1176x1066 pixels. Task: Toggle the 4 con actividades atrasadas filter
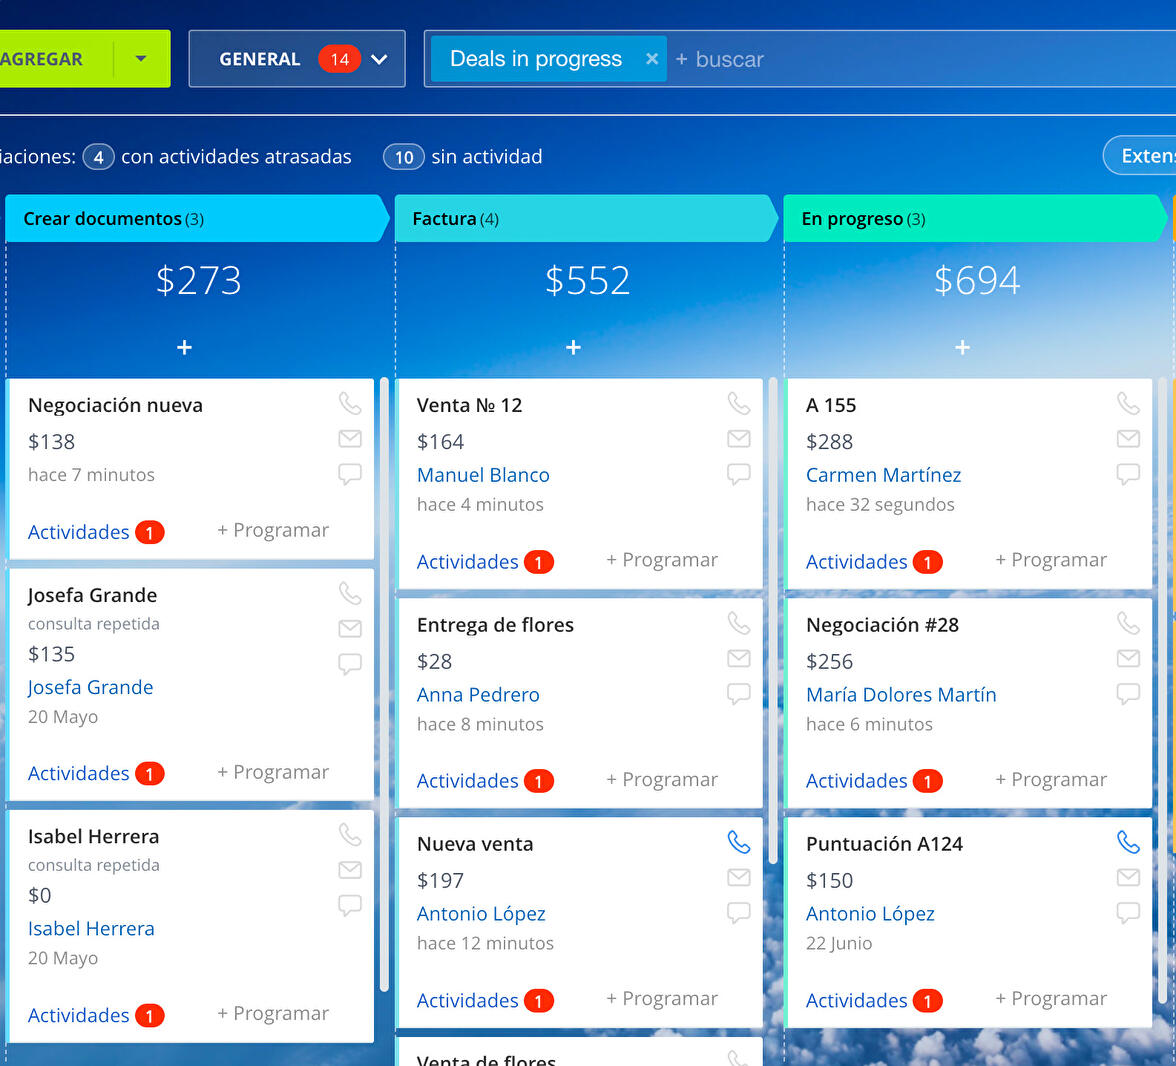[98, 157]
